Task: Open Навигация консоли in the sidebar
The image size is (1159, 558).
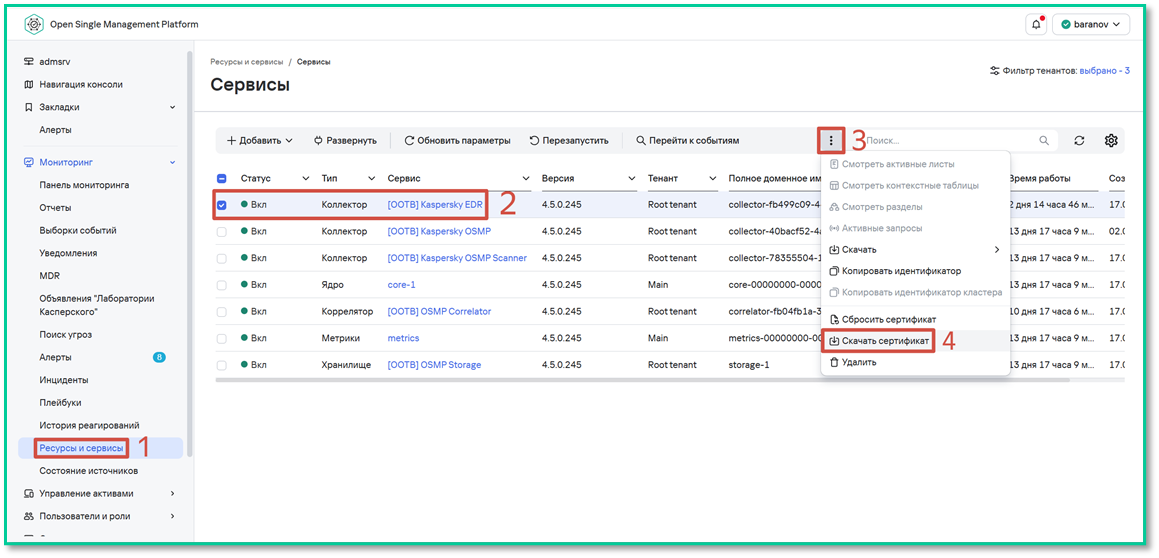Action: [x=81, y=84]
